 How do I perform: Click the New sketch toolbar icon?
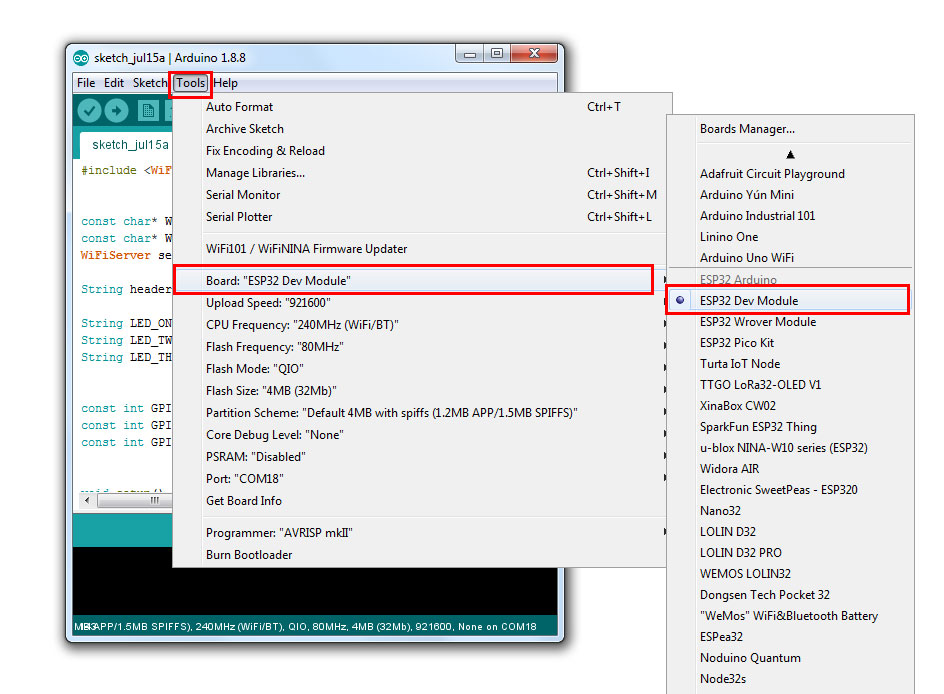148,111
